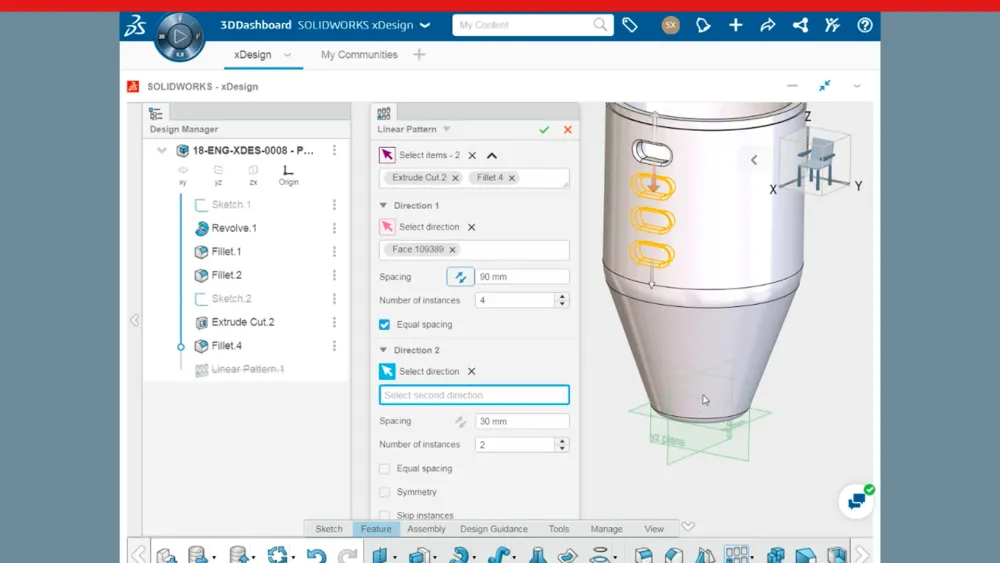Click the plus add icon in header
Image resolution: width=1000 pixels, height=563 pixels.
(735, 25)
